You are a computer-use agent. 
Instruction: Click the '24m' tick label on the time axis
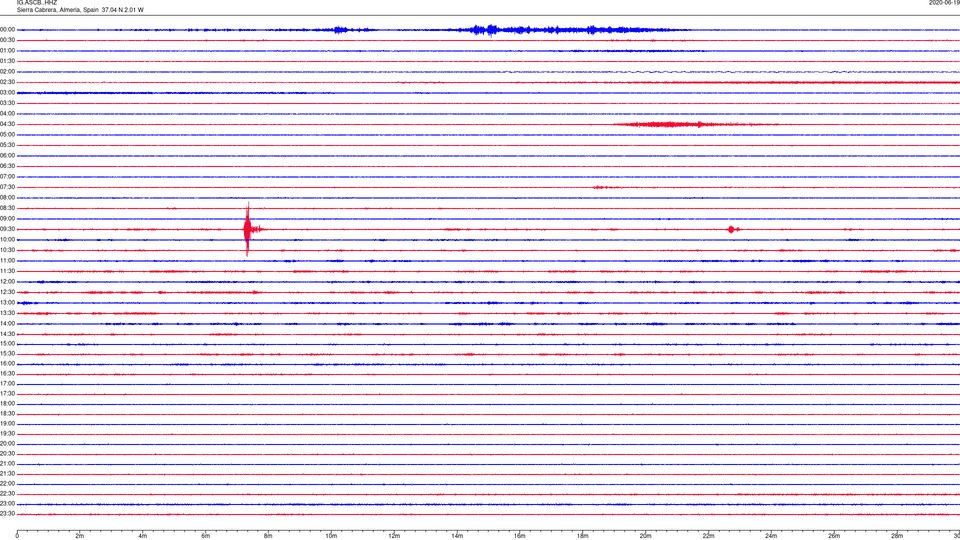coord(771,536)
